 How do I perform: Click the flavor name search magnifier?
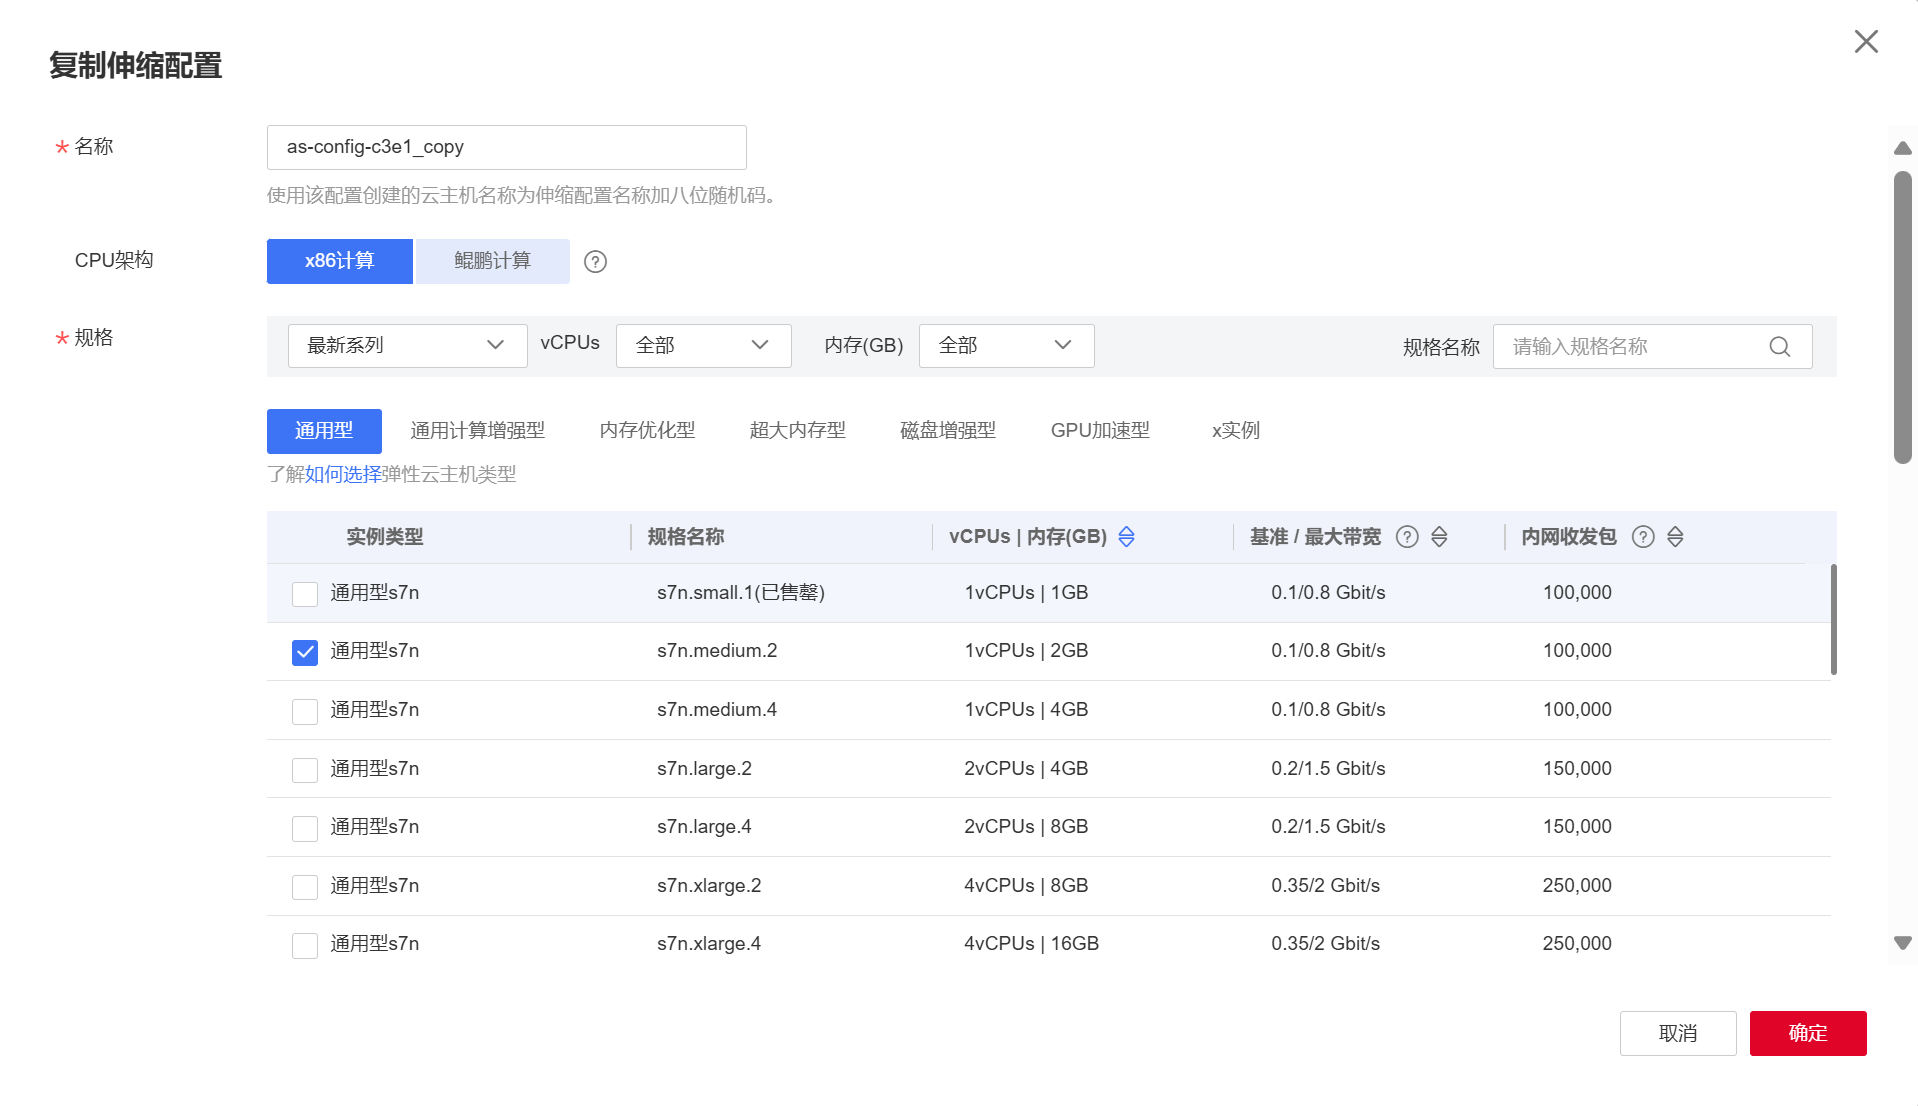point(1779,346)
